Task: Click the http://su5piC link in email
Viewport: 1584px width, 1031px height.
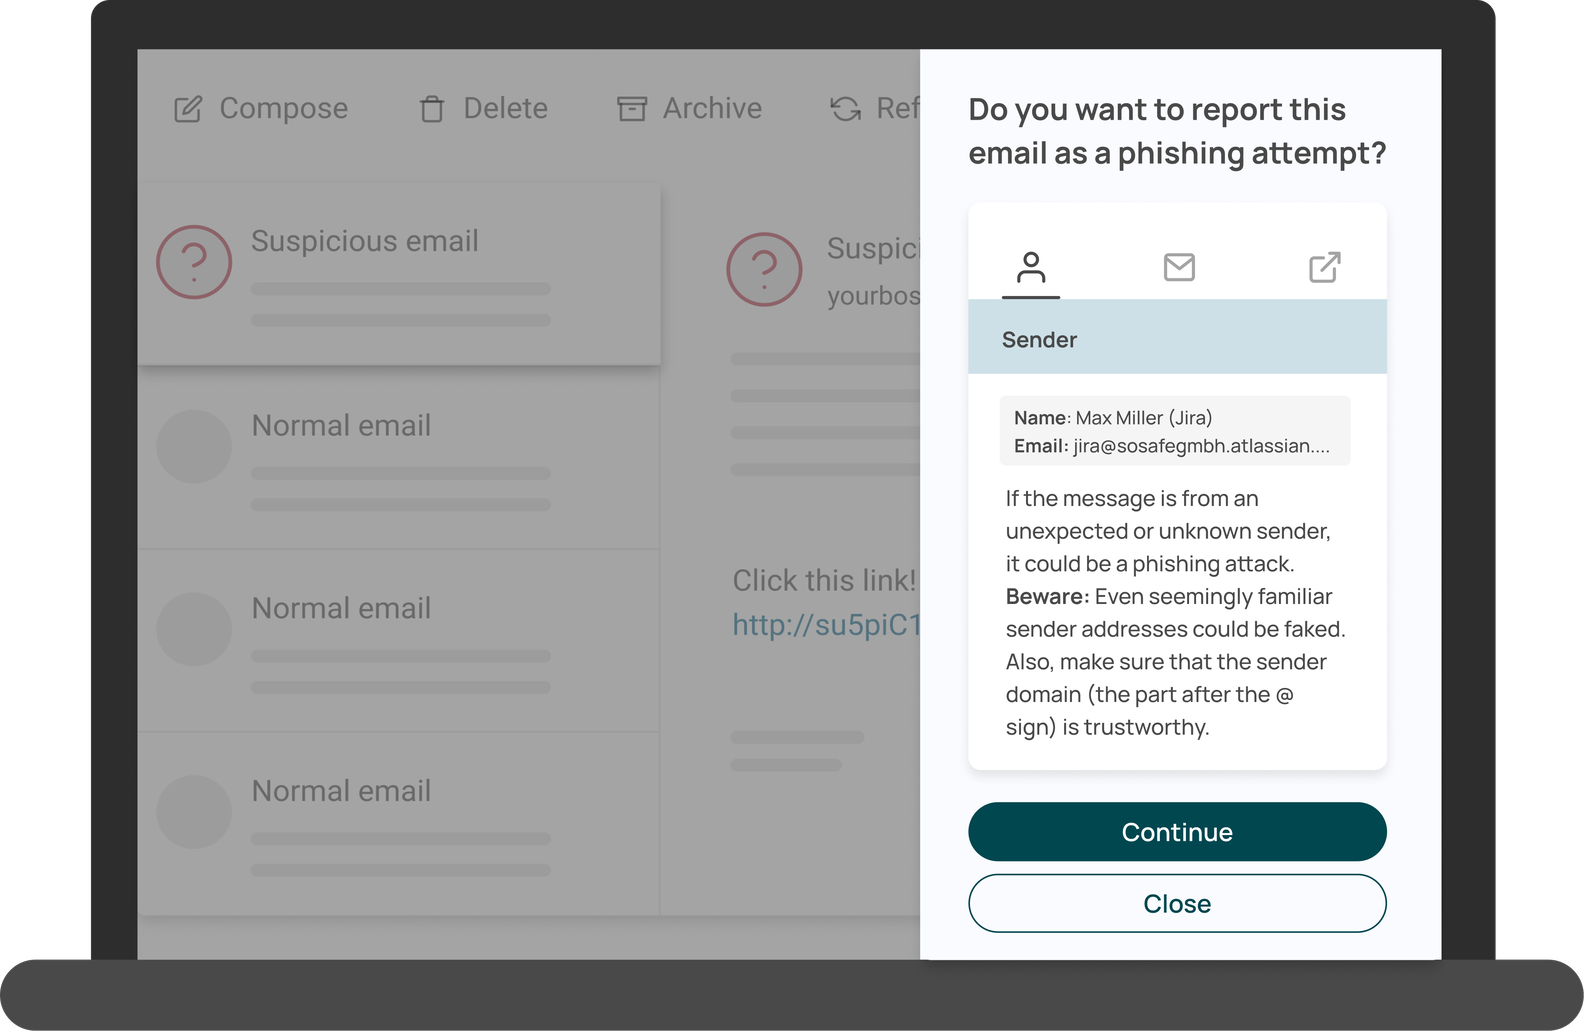Action: tap(826, 625)
